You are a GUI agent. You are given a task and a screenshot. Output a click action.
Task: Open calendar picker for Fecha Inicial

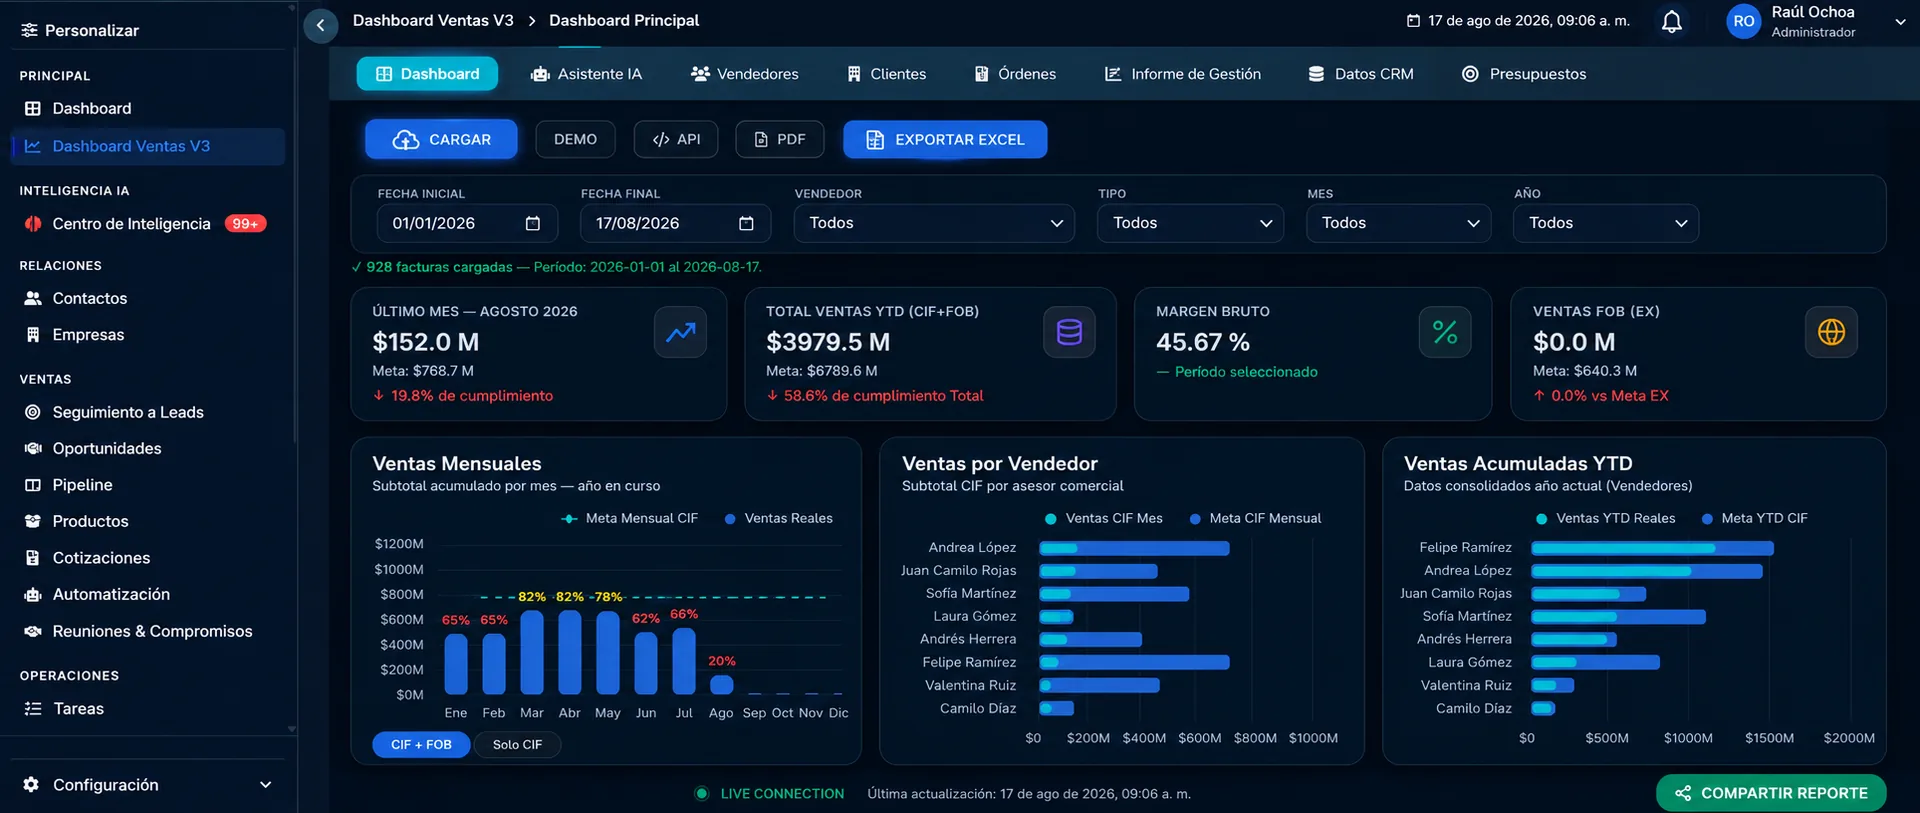click(x=533, y=223)
